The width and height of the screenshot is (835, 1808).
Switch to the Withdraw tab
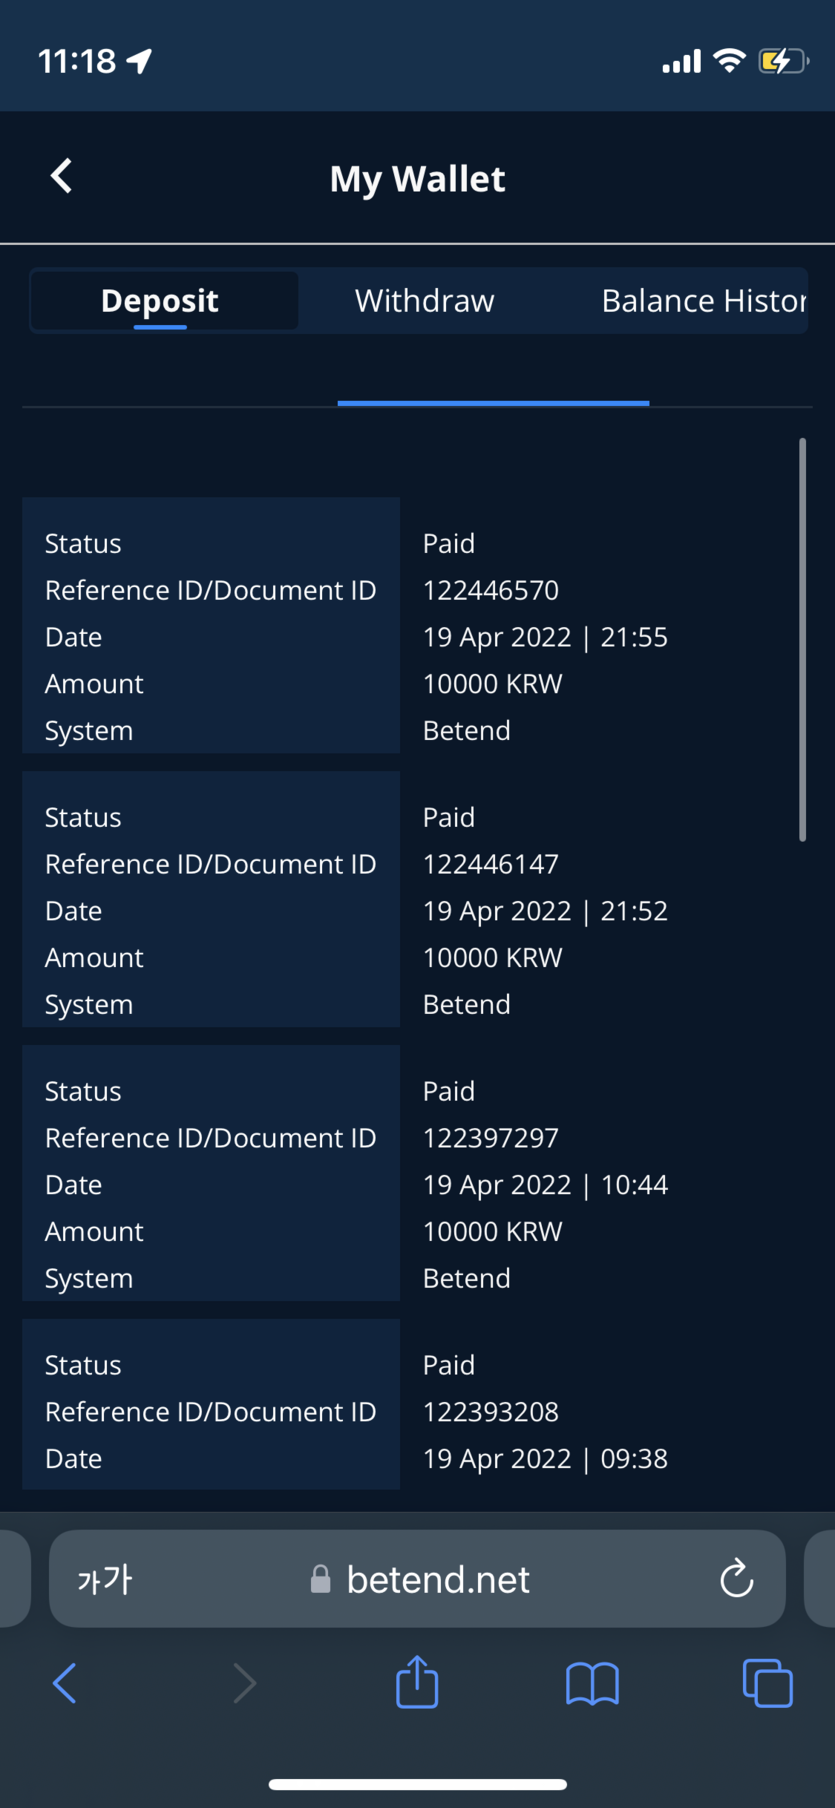[x=425, y=300]
